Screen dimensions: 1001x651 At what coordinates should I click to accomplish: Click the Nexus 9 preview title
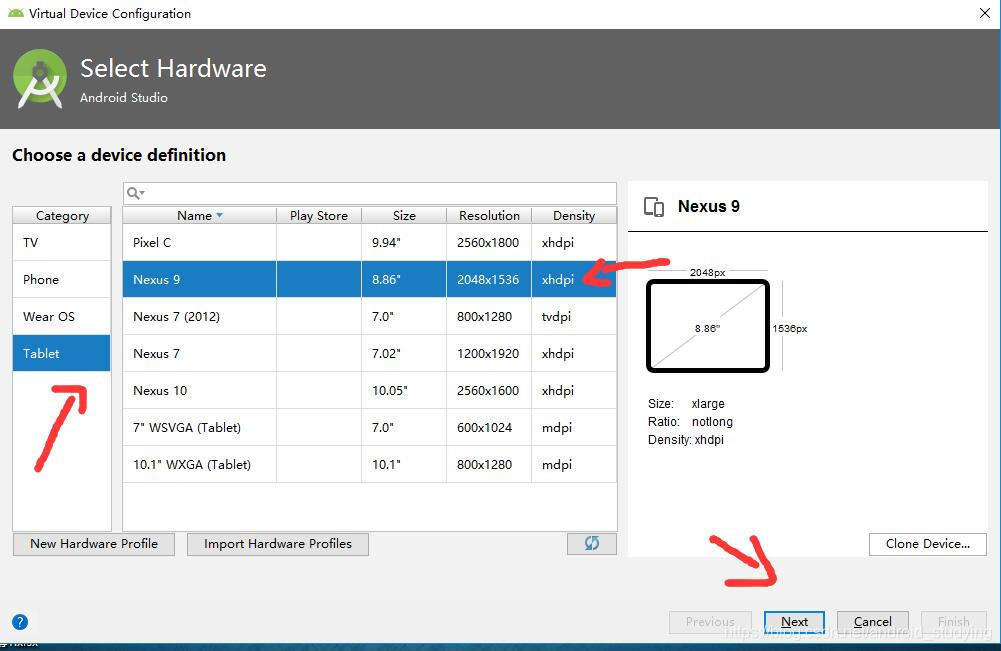tap(709, 206)
